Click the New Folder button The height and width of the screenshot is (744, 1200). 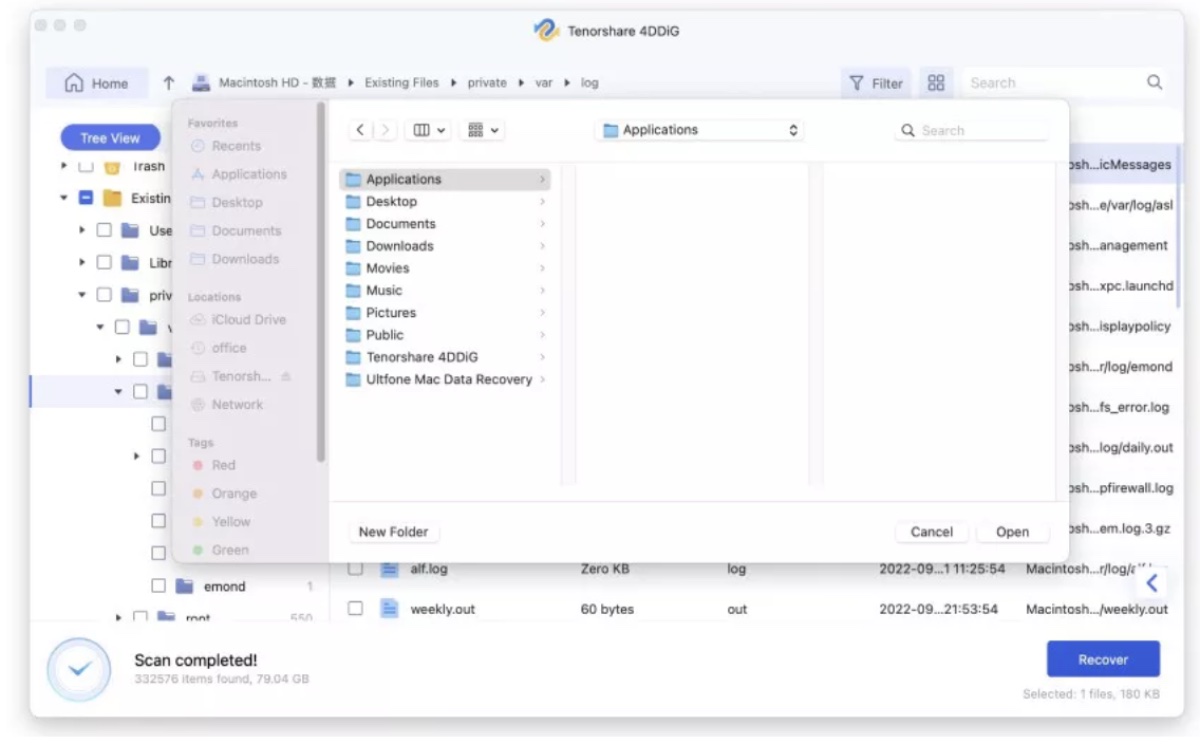coord(393,532)
